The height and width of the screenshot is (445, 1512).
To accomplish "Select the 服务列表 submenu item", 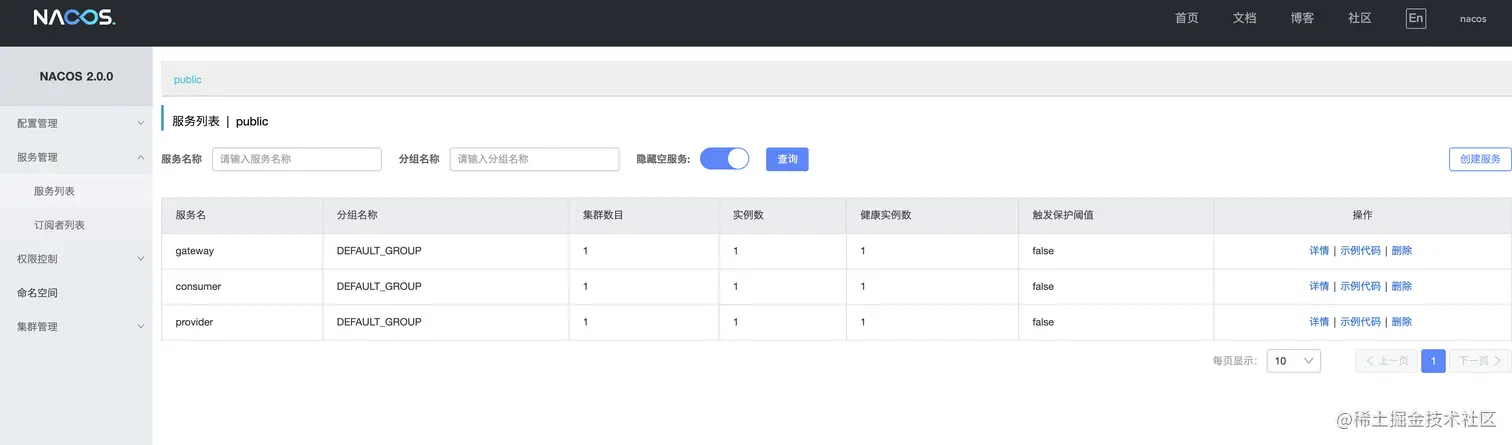I will pos(54,191).
